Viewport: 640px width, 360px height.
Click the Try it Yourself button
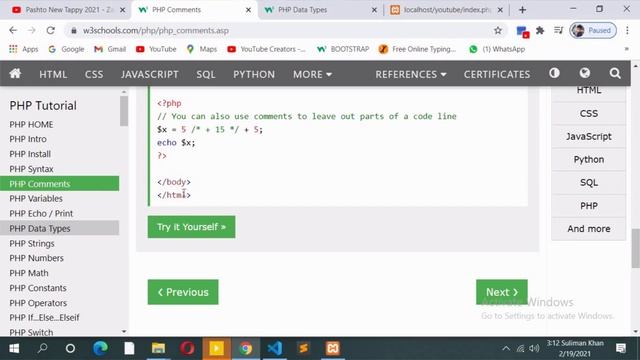point(191,227)
